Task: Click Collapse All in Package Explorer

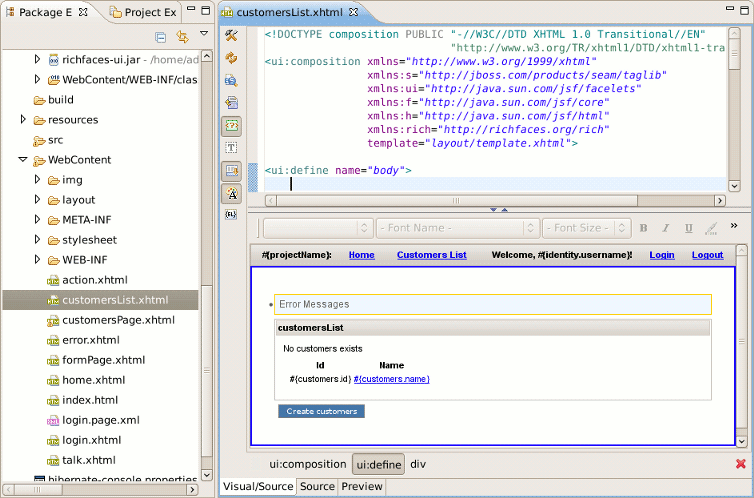Action: click(161, 37)
